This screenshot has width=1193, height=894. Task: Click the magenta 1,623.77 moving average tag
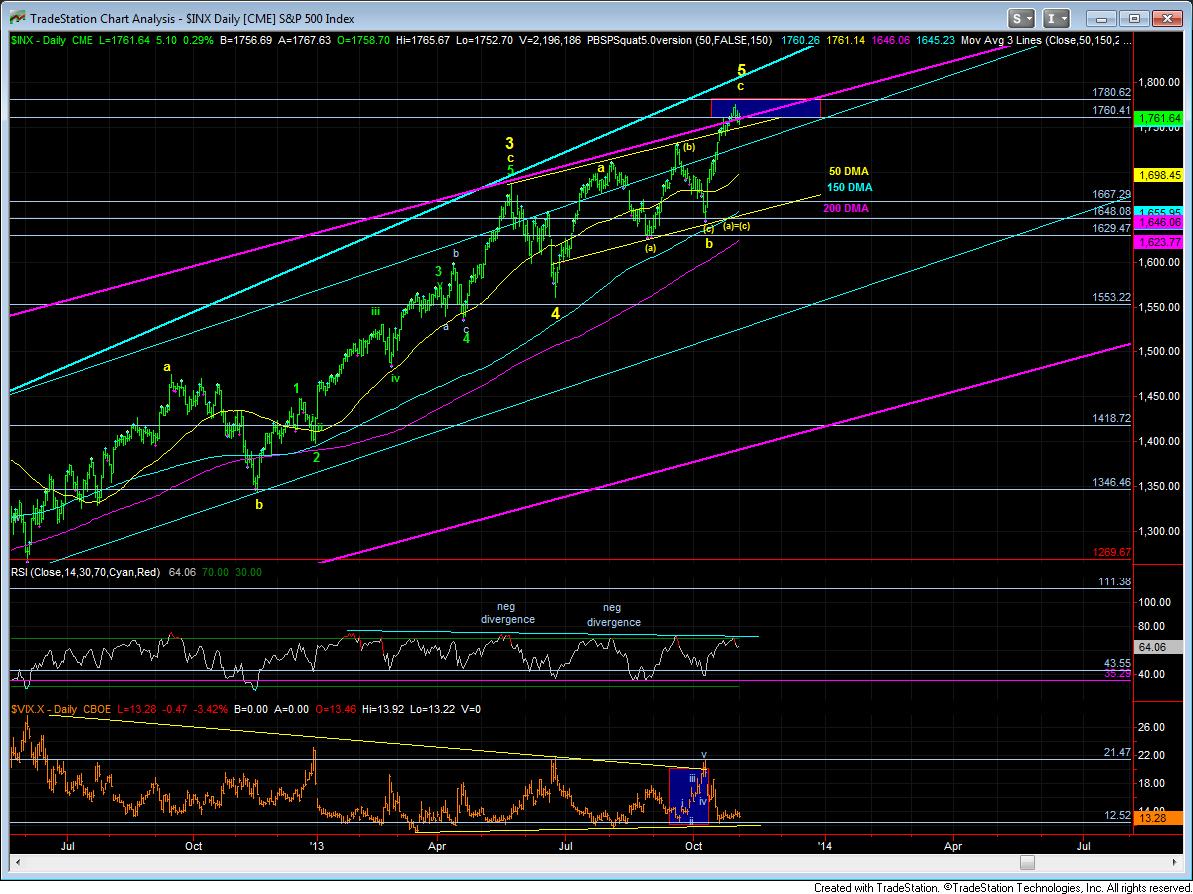[x=1160, y=242]
